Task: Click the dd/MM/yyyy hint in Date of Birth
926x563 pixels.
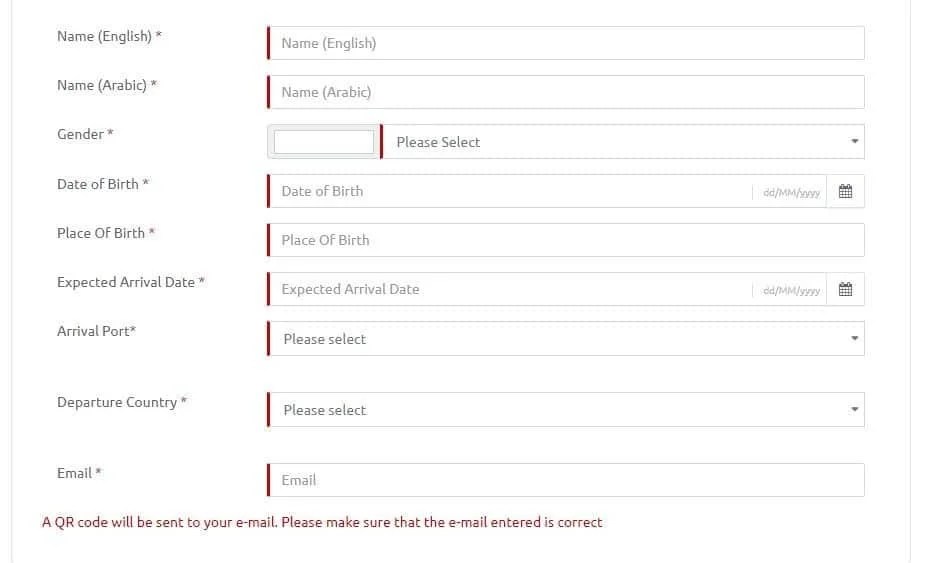Action: 791,193
